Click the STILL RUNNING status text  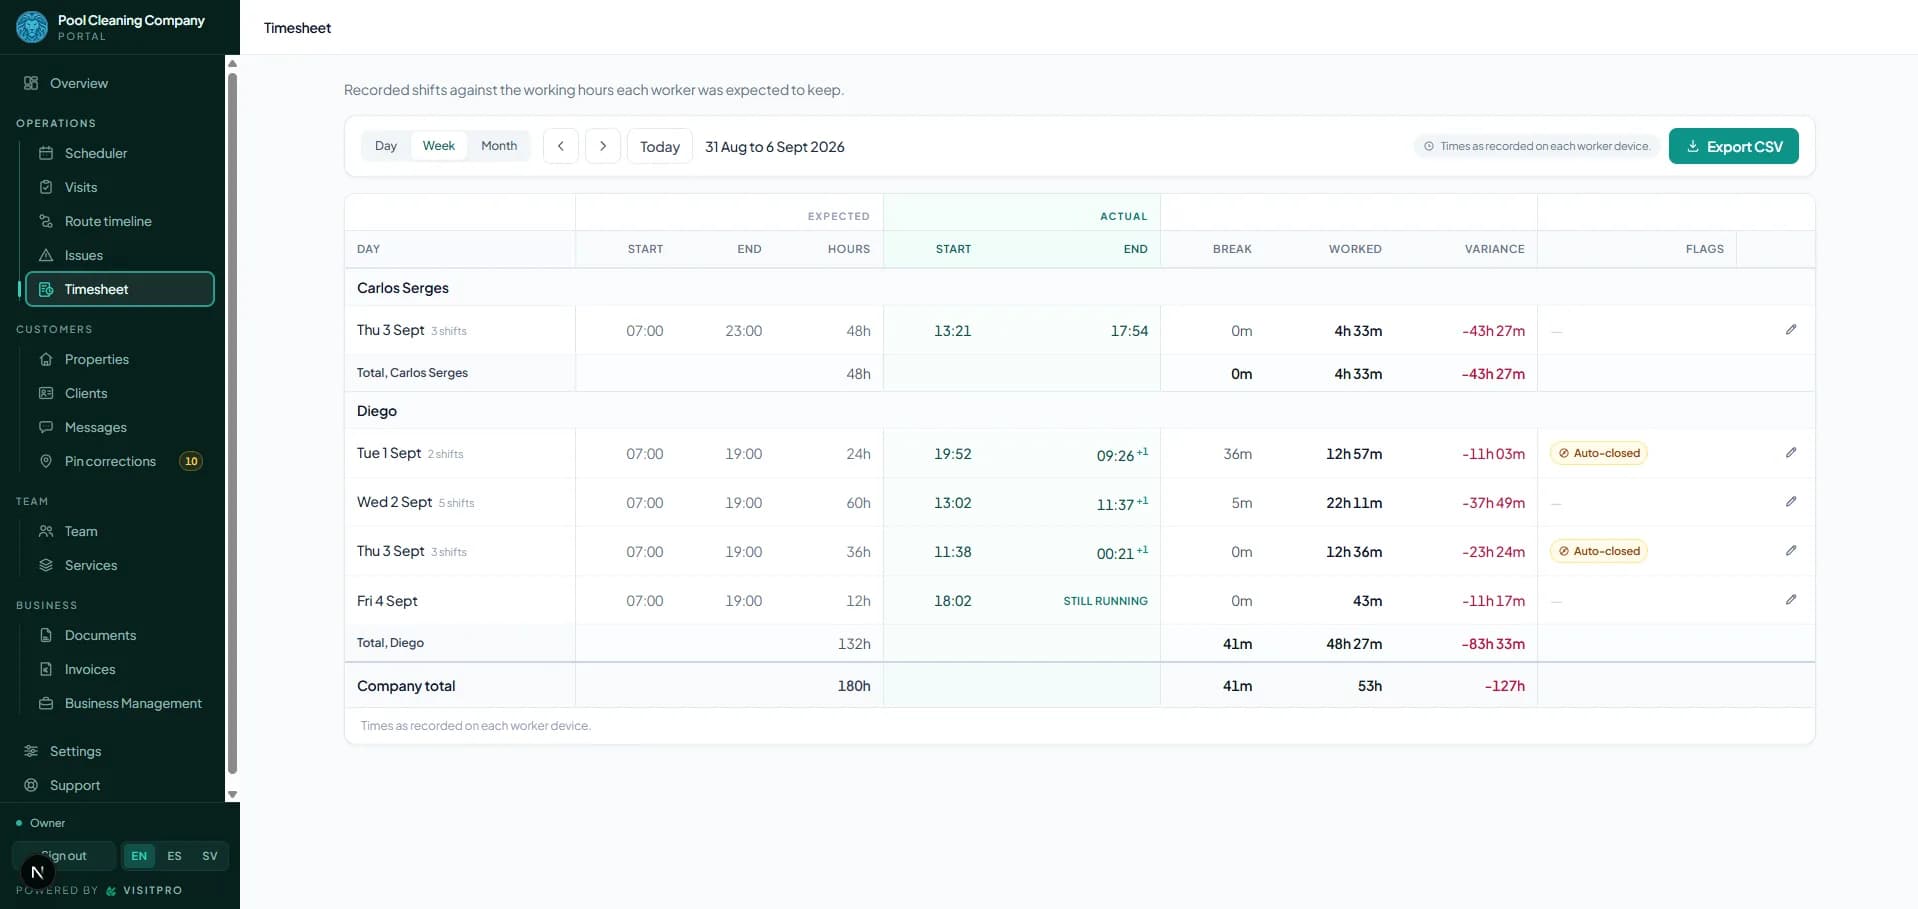[x=1105, y=601]
